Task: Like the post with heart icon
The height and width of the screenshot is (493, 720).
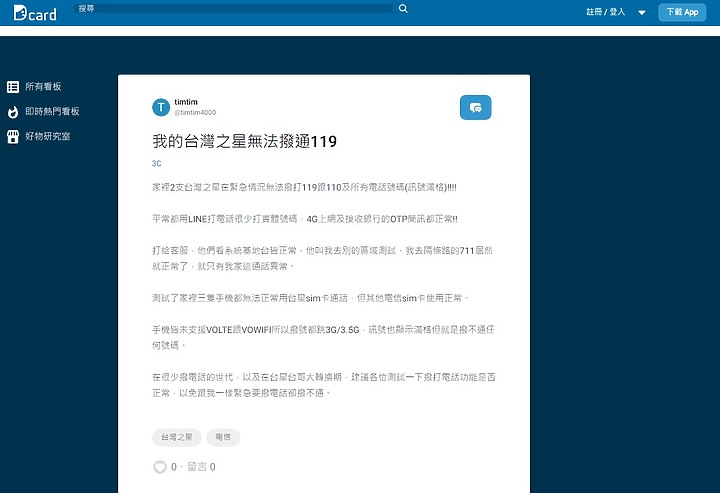Action: point(160,467)
